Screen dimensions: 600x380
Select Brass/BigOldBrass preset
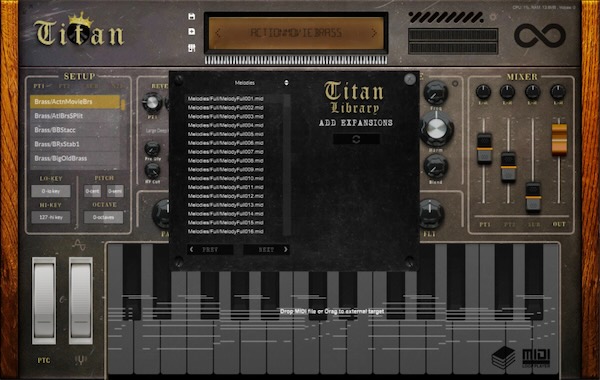tap(75, 158)
